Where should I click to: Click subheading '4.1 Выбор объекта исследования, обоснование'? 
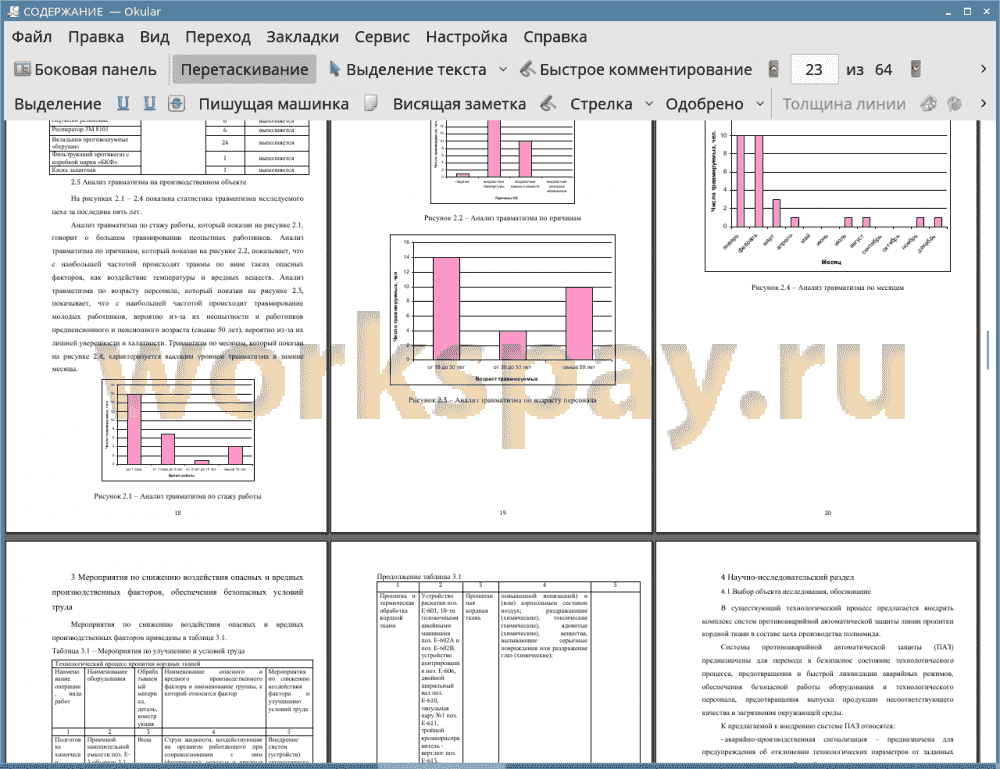click(x=795, y=592)
